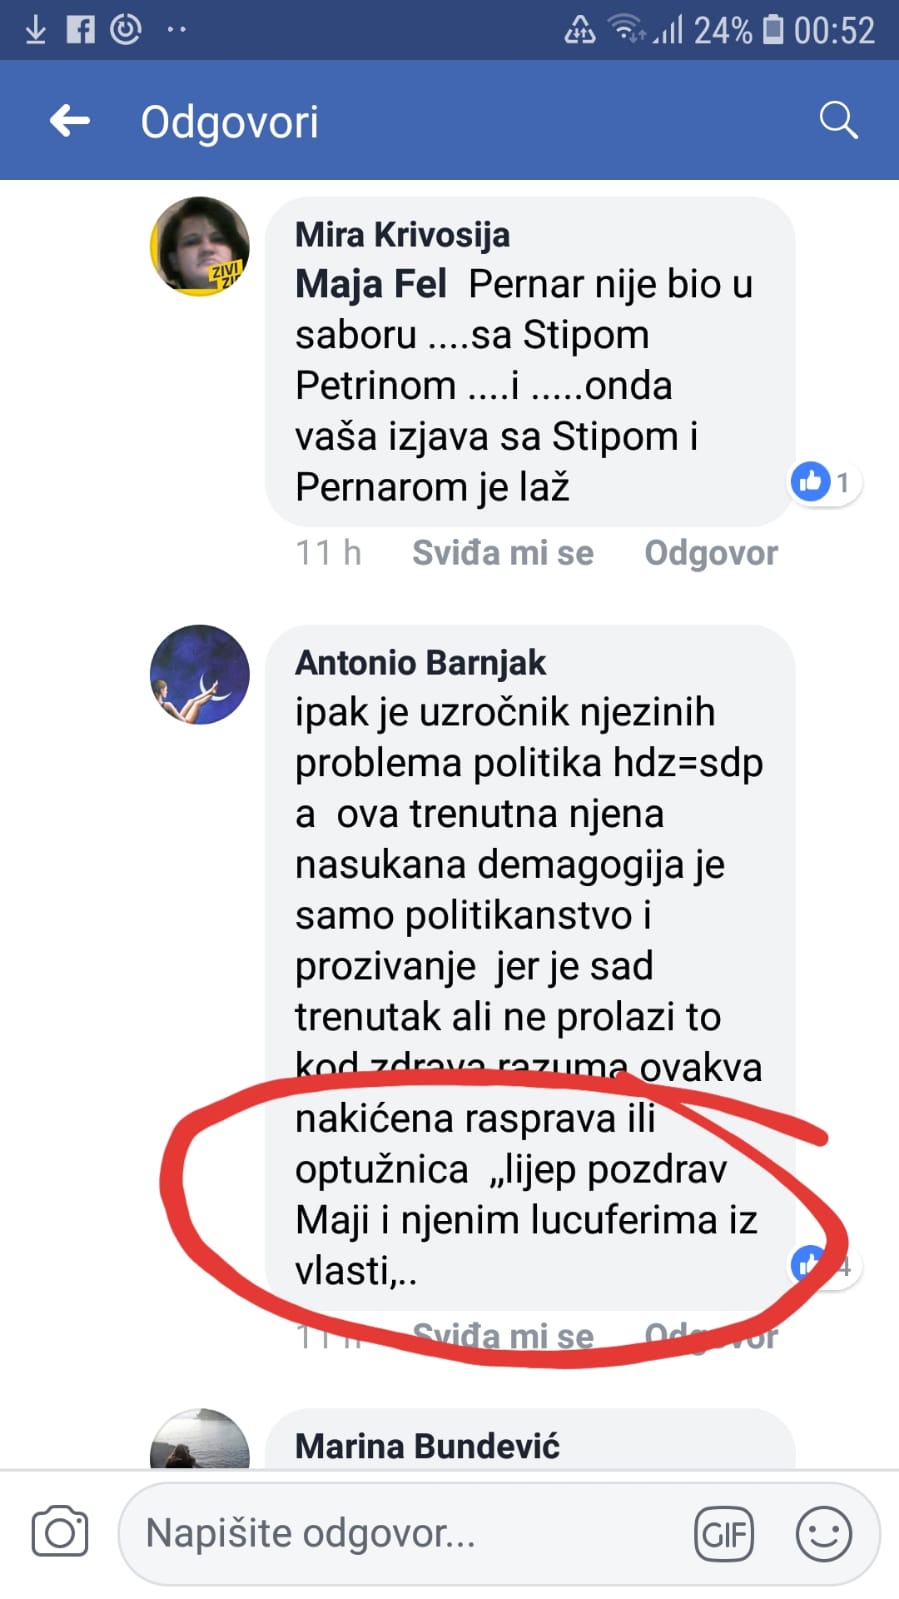Tap the download arrow in the status bar
Screen dimensions: 899x1599
click(x=35, y=29)
